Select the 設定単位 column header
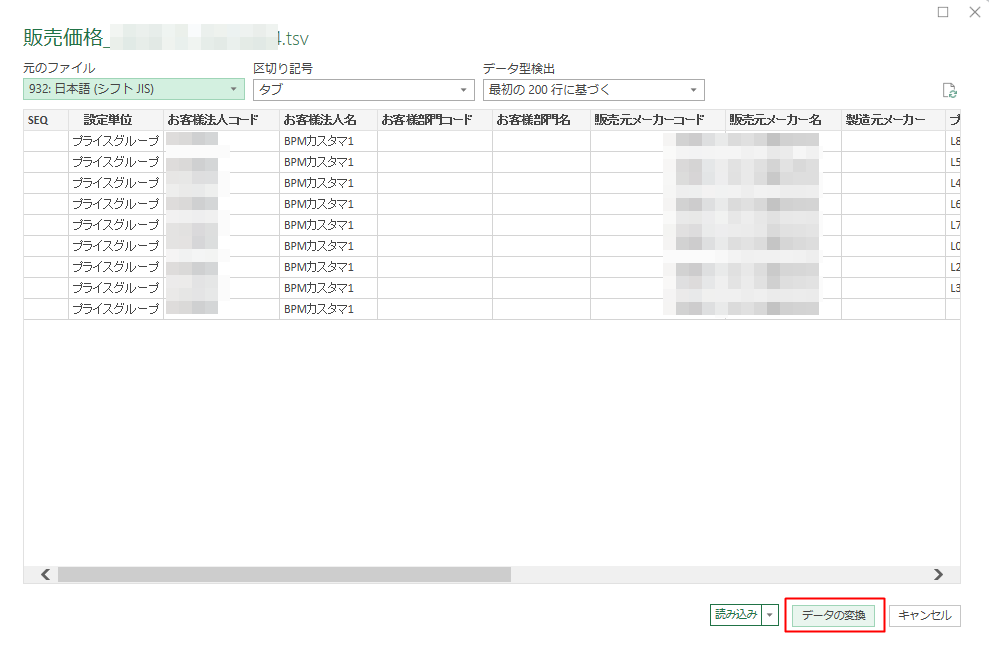The height and width of the screenshot is (651, 989). [x=111, y=119]
